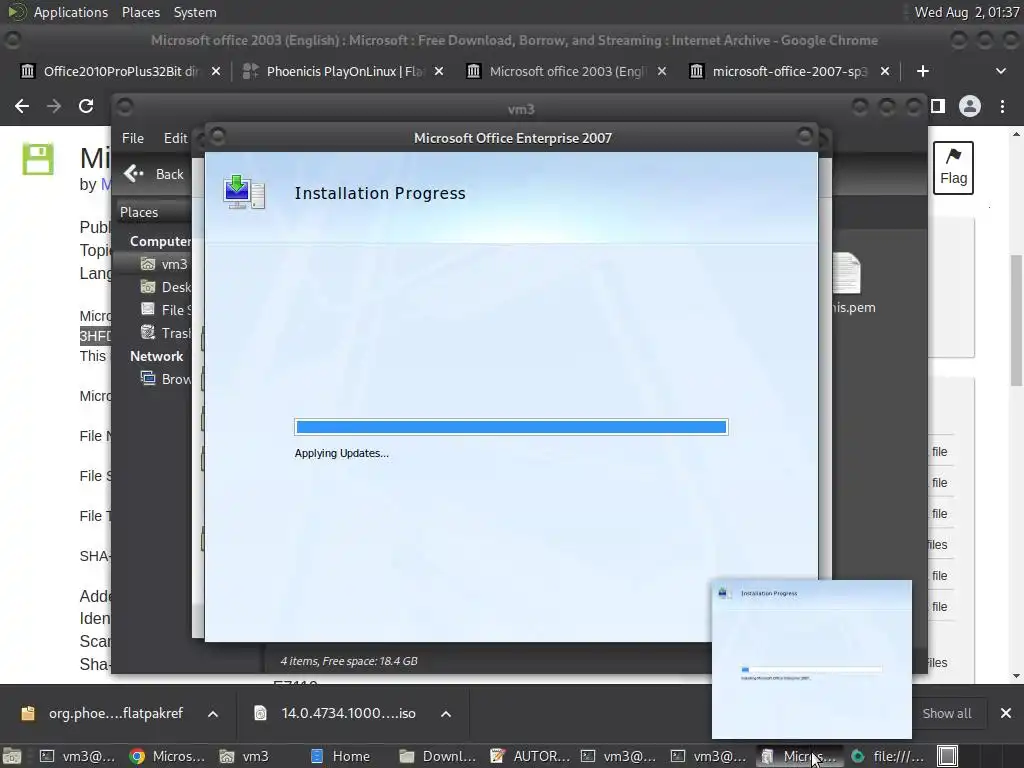
Task: Click the installer icon beside Installation Progress
Action: [244, 192]
